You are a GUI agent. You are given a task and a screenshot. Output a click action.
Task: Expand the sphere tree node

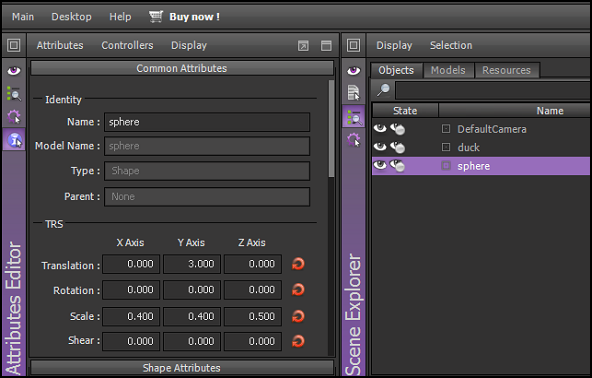tap(446, 165)
